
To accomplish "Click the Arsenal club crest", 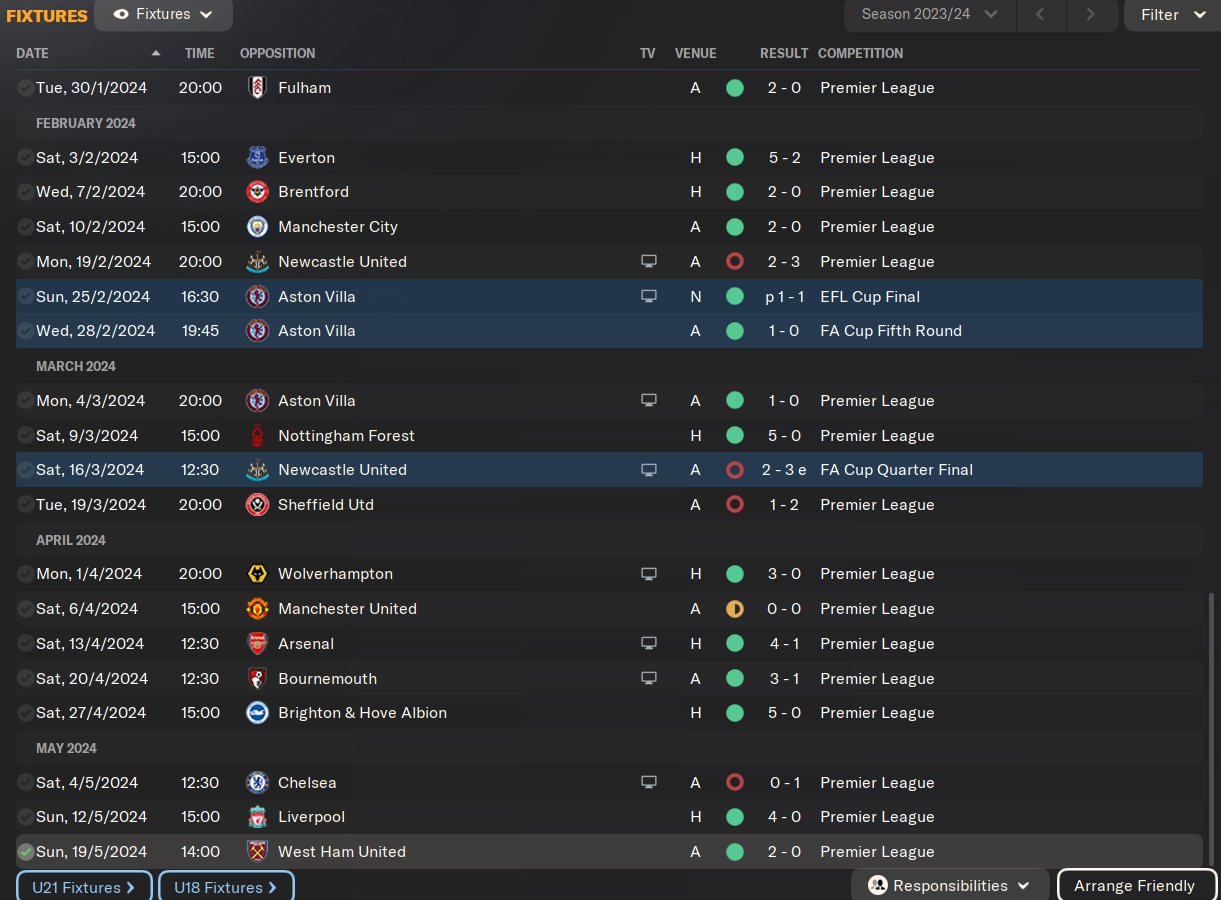I will click(x=257, y=644).
